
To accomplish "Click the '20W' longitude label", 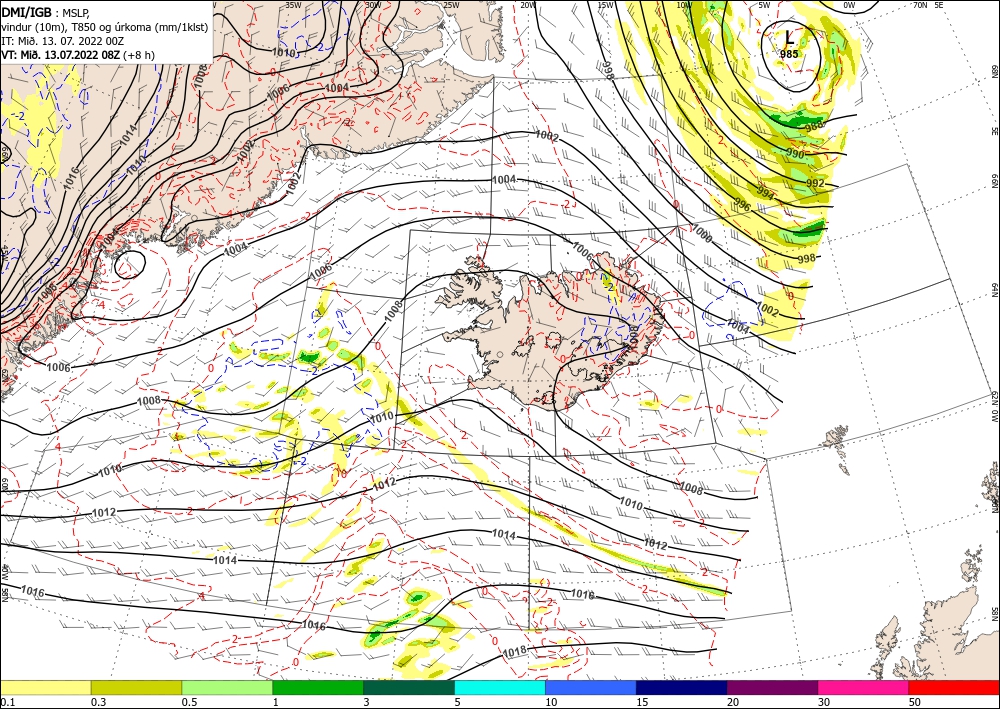I will pos(527,5).
